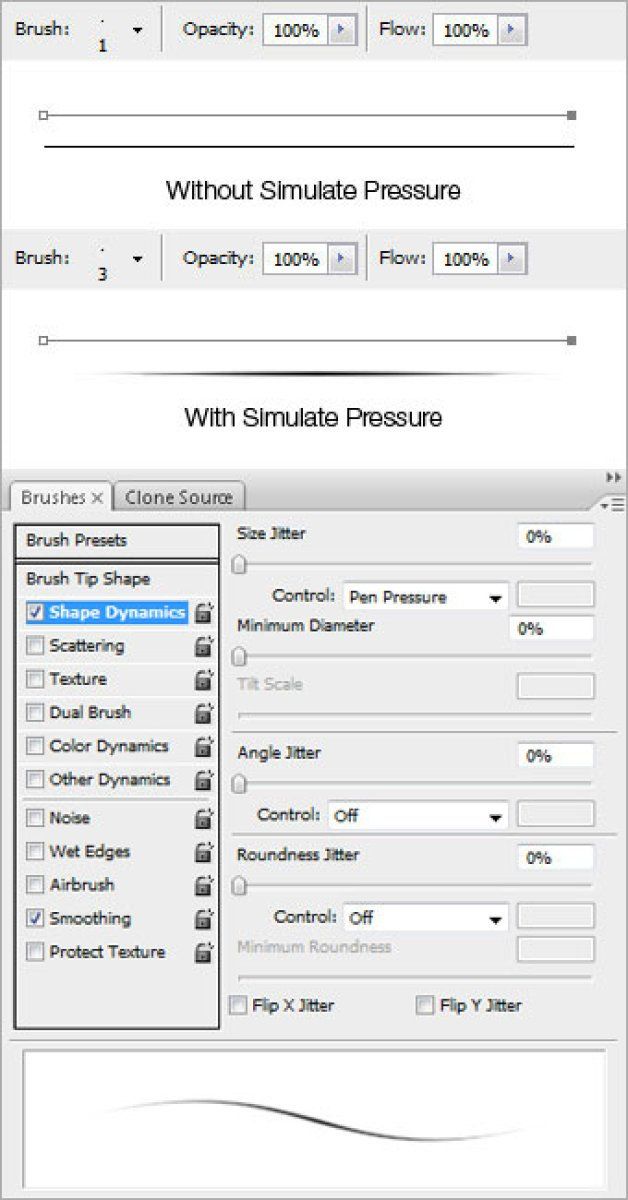
Task: Select Brush Tip Shape in the list
Action: [88, 579]
